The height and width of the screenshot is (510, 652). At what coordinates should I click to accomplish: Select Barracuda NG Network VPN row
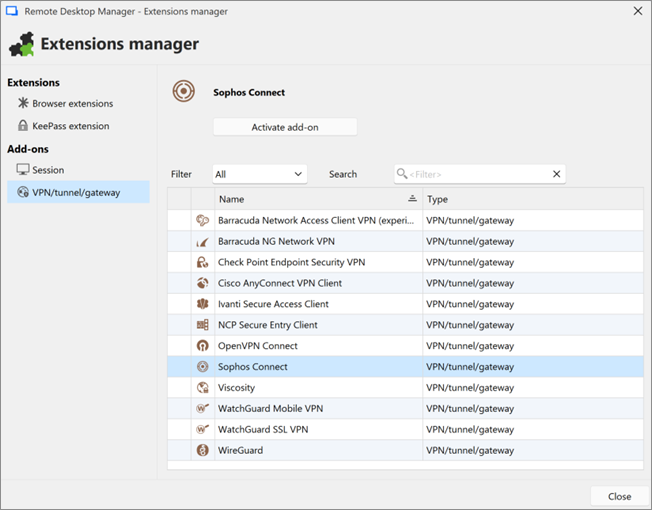[x=405, y=241]
